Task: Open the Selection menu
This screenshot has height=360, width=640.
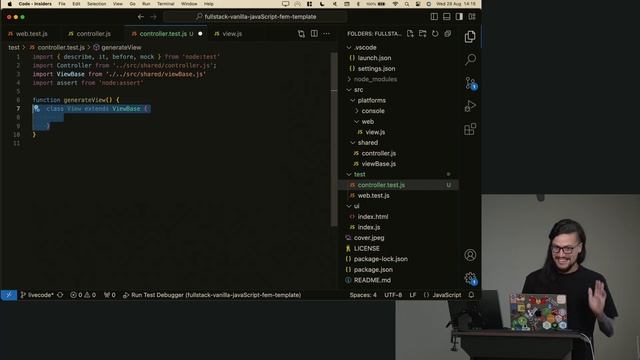Action: coord(97,4)
